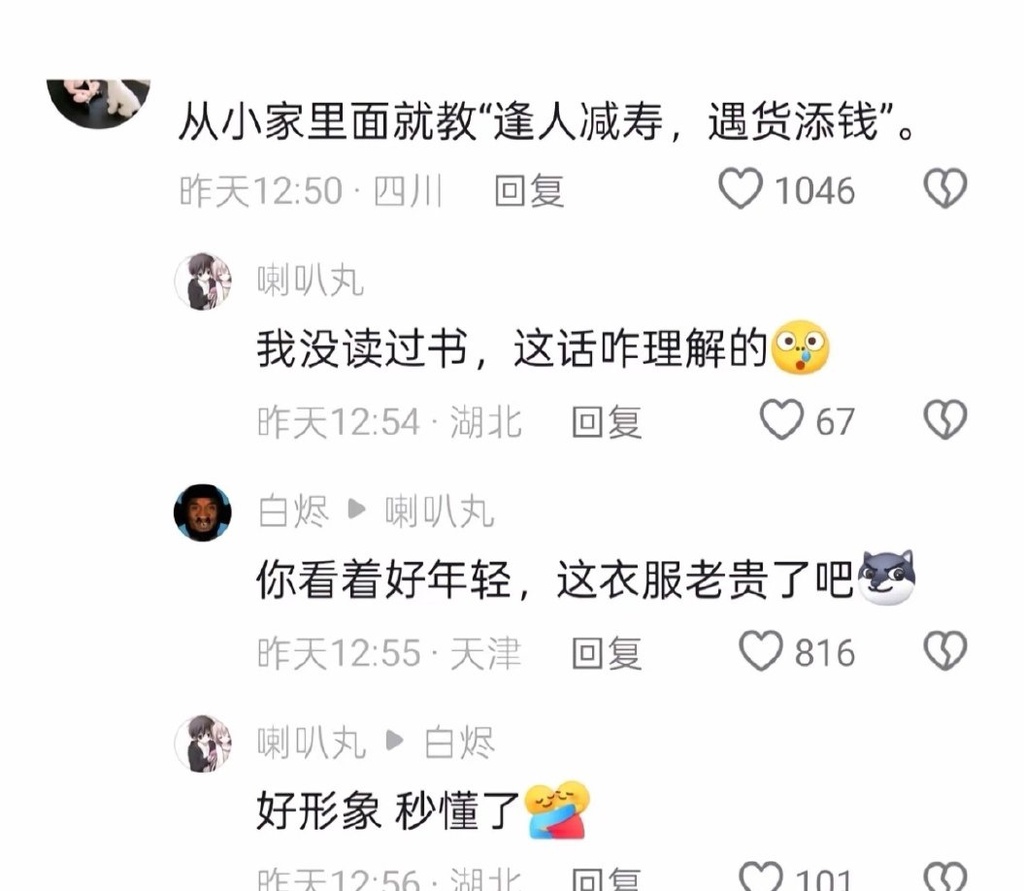Open 白烬 mention in last reply header
This screenshot has height=891, width=1024.
[460, 743]
